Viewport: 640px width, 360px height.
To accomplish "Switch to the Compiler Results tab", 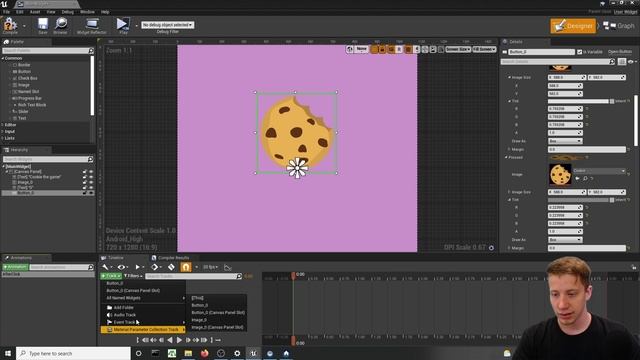I will [170, 258].
